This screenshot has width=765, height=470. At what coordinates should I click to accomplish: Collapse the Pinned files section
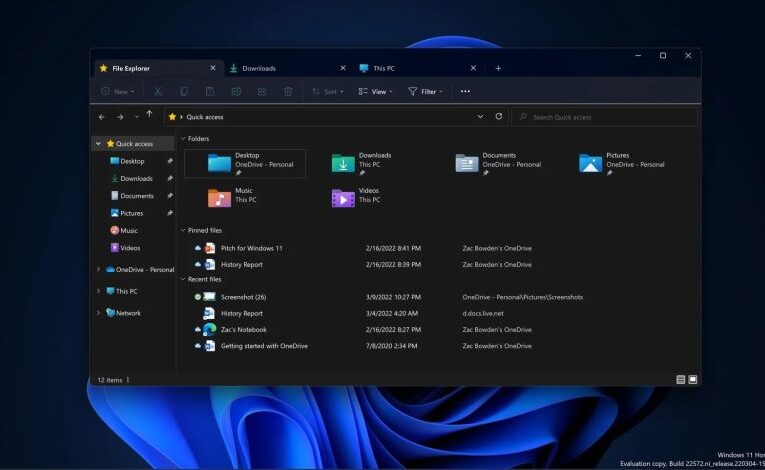[x=183, y=230]
